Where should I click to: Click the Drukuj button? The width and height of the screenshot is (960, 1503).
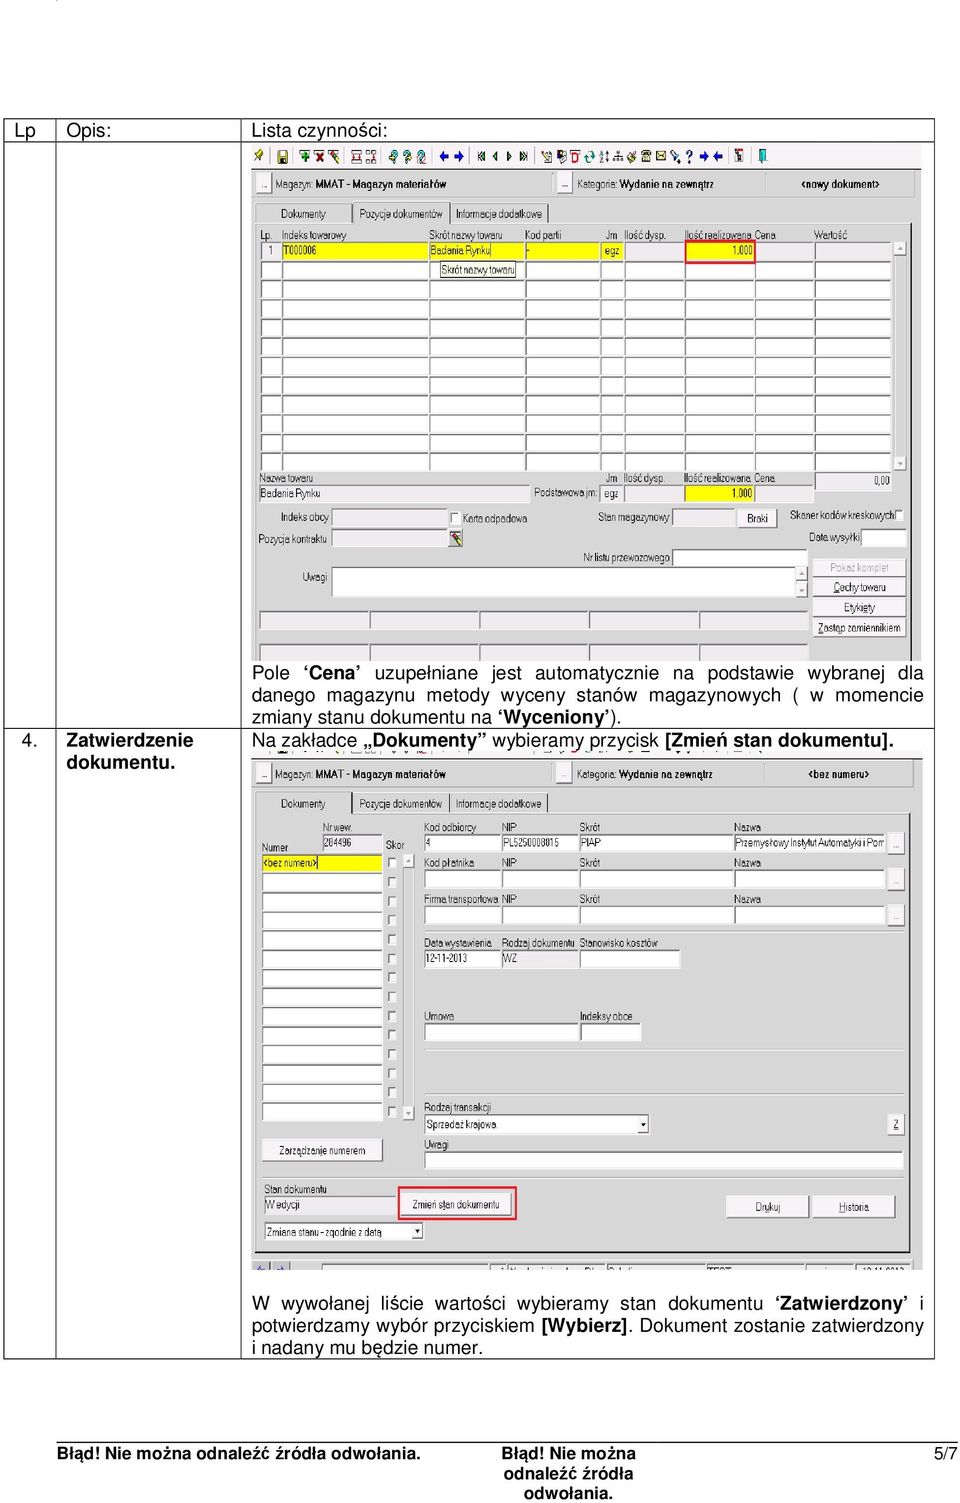pyautogui.click(x=767, y=1207)
